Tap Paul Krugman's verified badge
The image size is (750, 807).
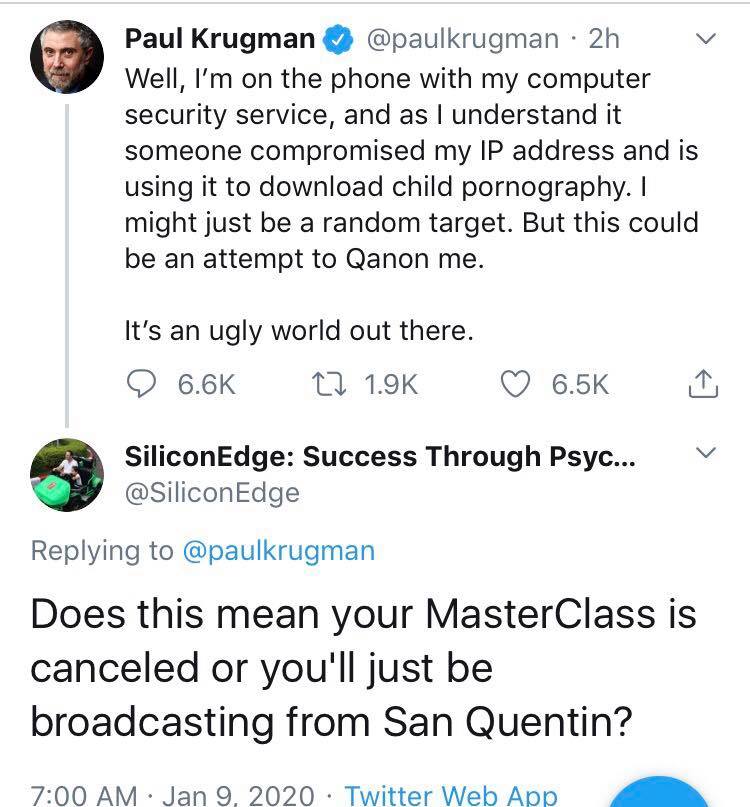341,40
